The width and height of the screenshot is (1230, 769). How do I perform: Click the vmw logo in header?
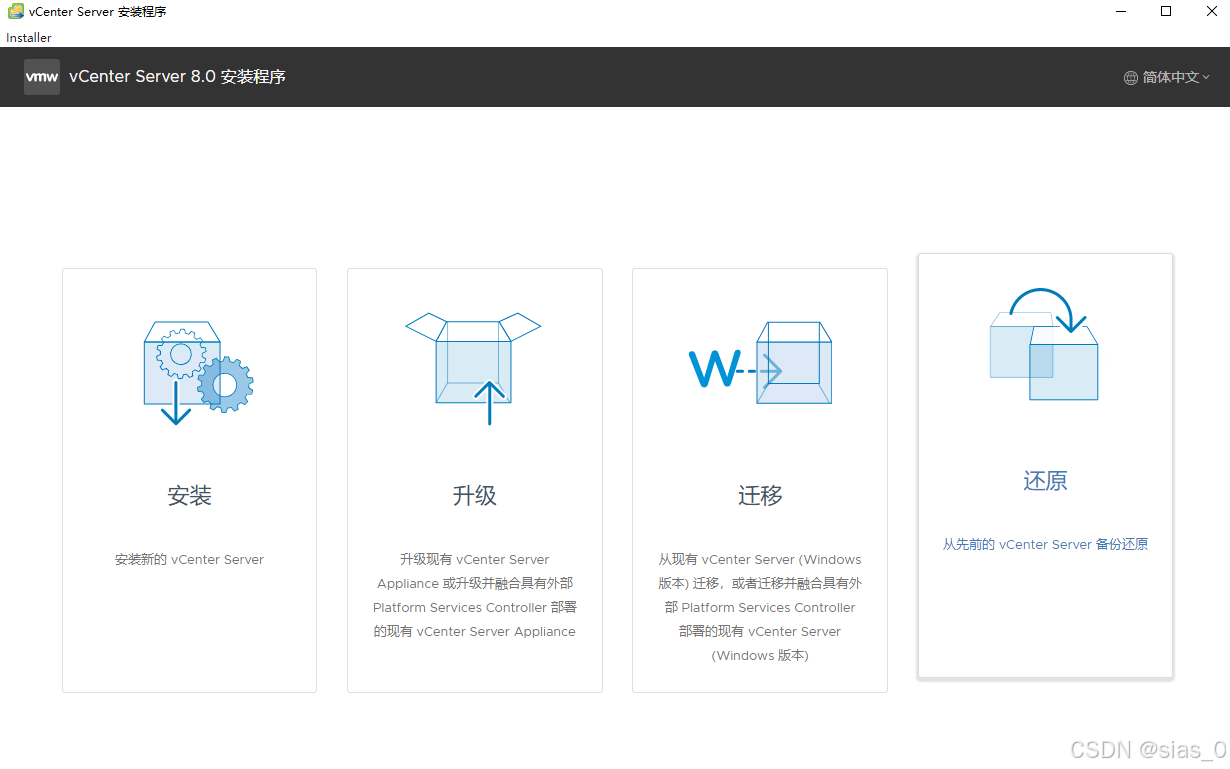tap(42, 77)
